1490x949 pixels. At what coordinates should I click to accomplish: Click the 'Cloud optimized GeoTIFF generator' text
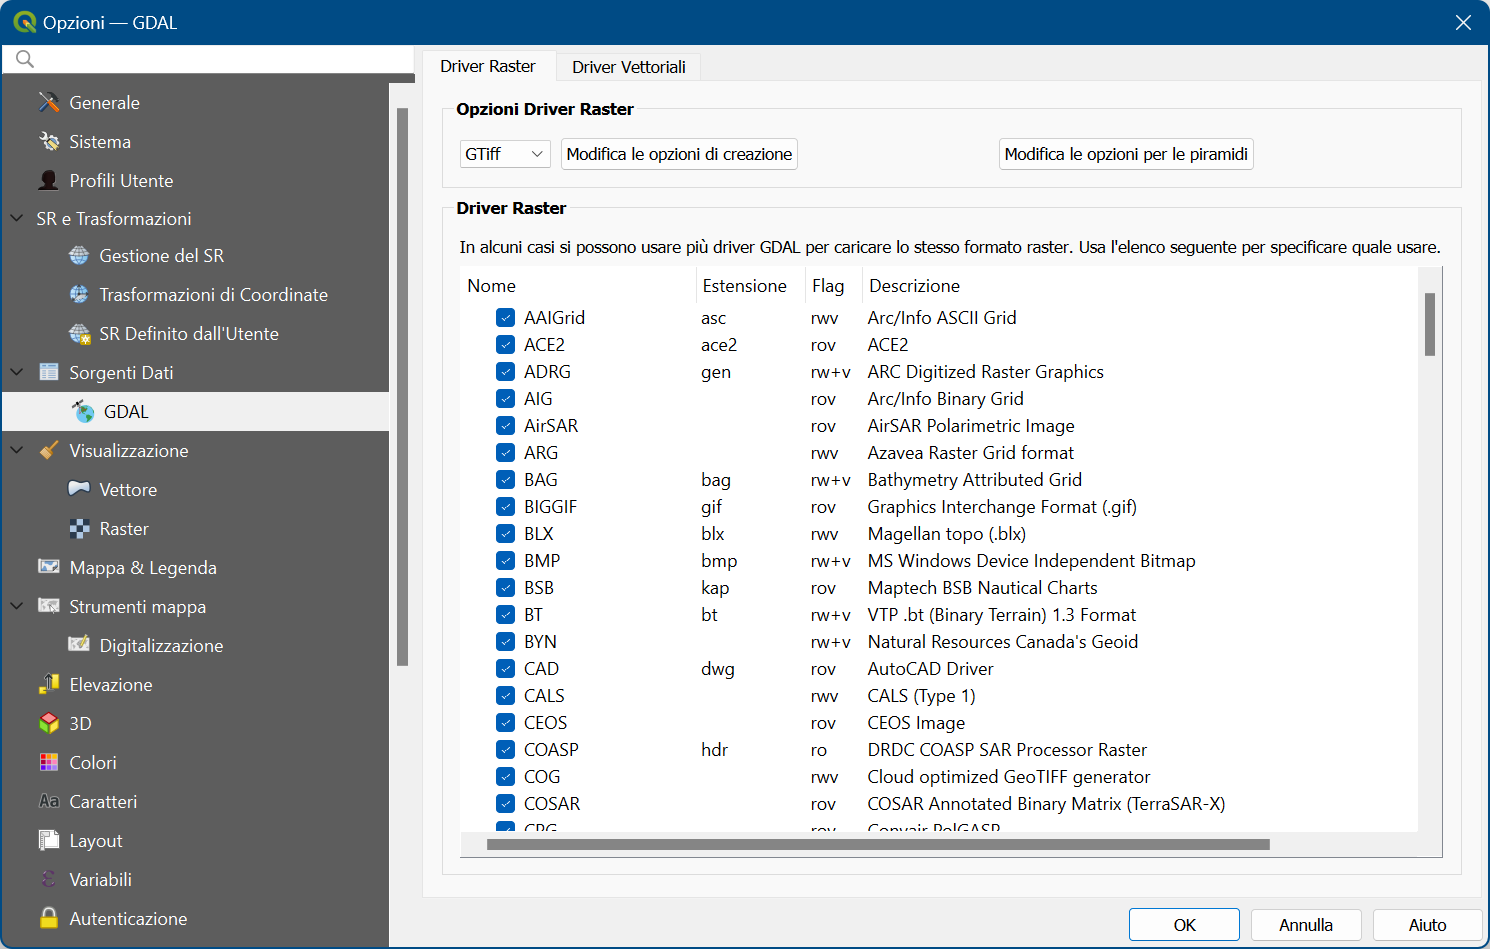point(1009,776)
